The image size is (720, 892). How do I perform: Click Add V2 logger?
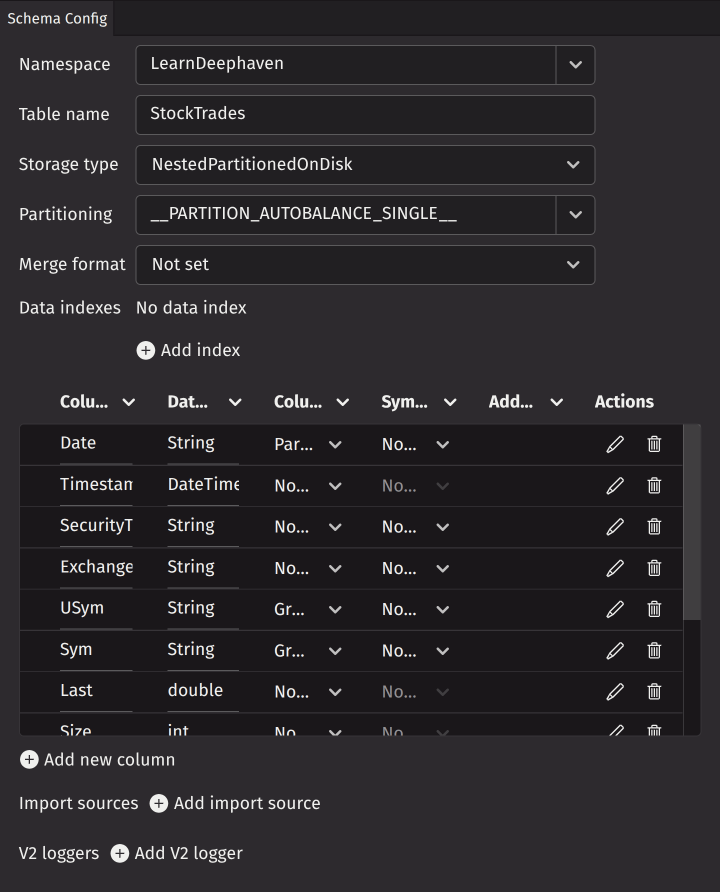coord(177,854)
